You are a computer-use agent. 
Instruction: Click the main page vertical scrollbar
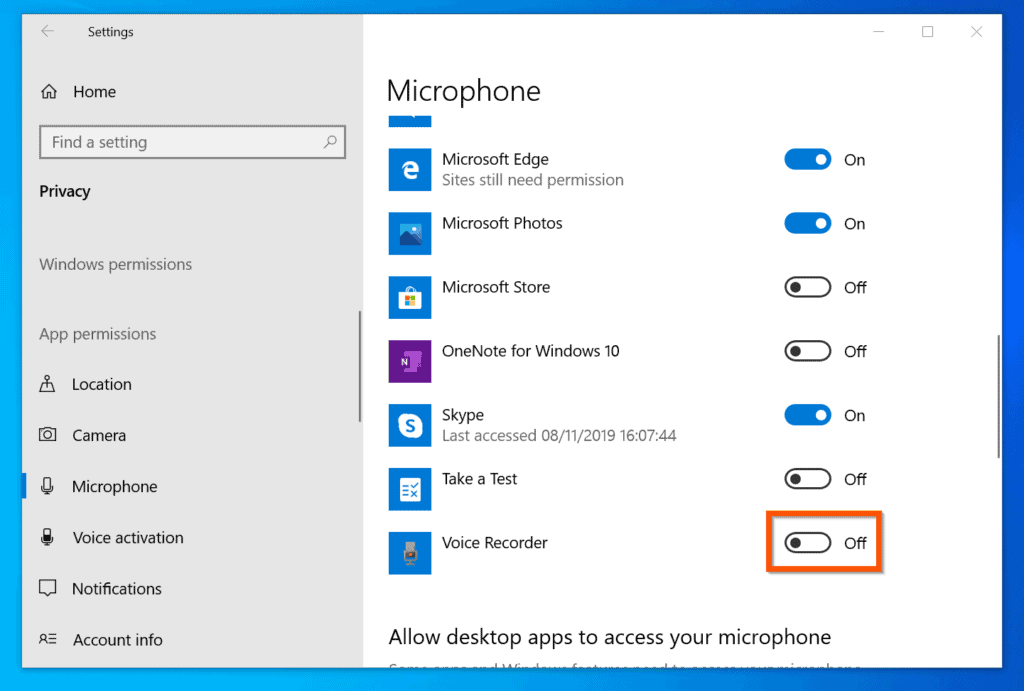[x=999, y=396]
